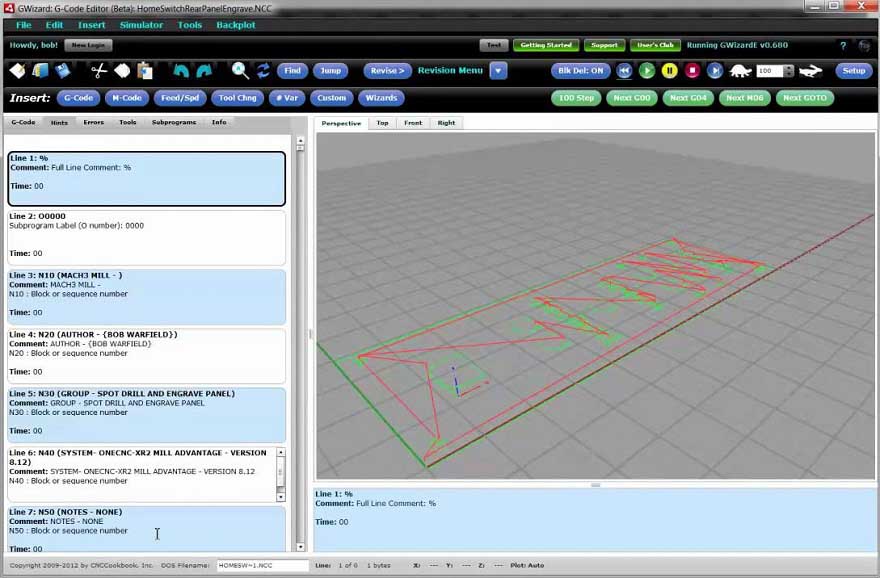This screenshot has width=880, height=578.
Task: Click the Save floppy disk icon
Action: [x=62, y=71]
